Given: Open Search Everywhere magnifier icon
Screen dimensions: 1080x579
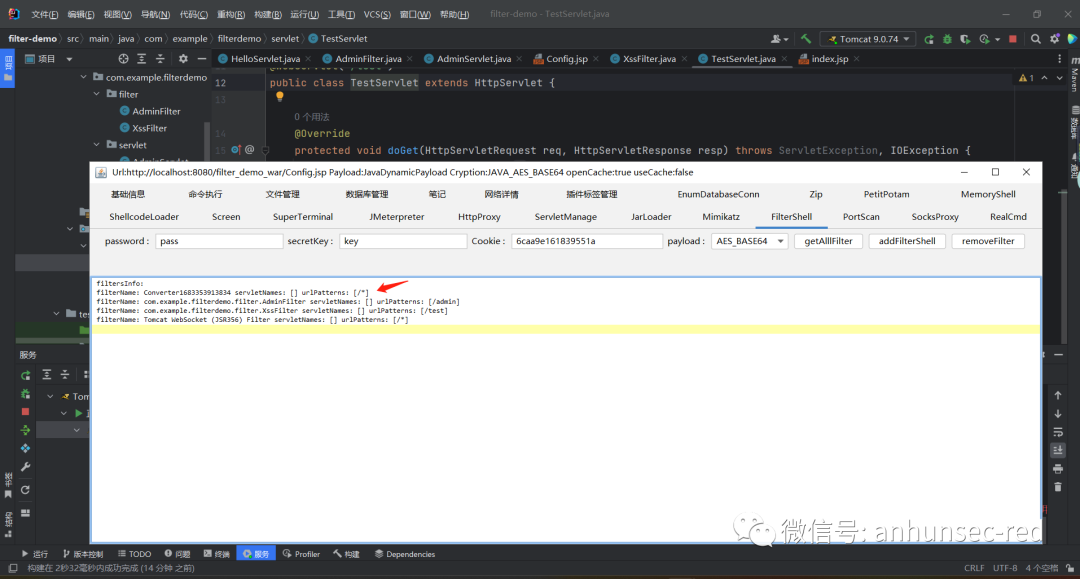Looking at the screenshot, I should click(1035, 39).
